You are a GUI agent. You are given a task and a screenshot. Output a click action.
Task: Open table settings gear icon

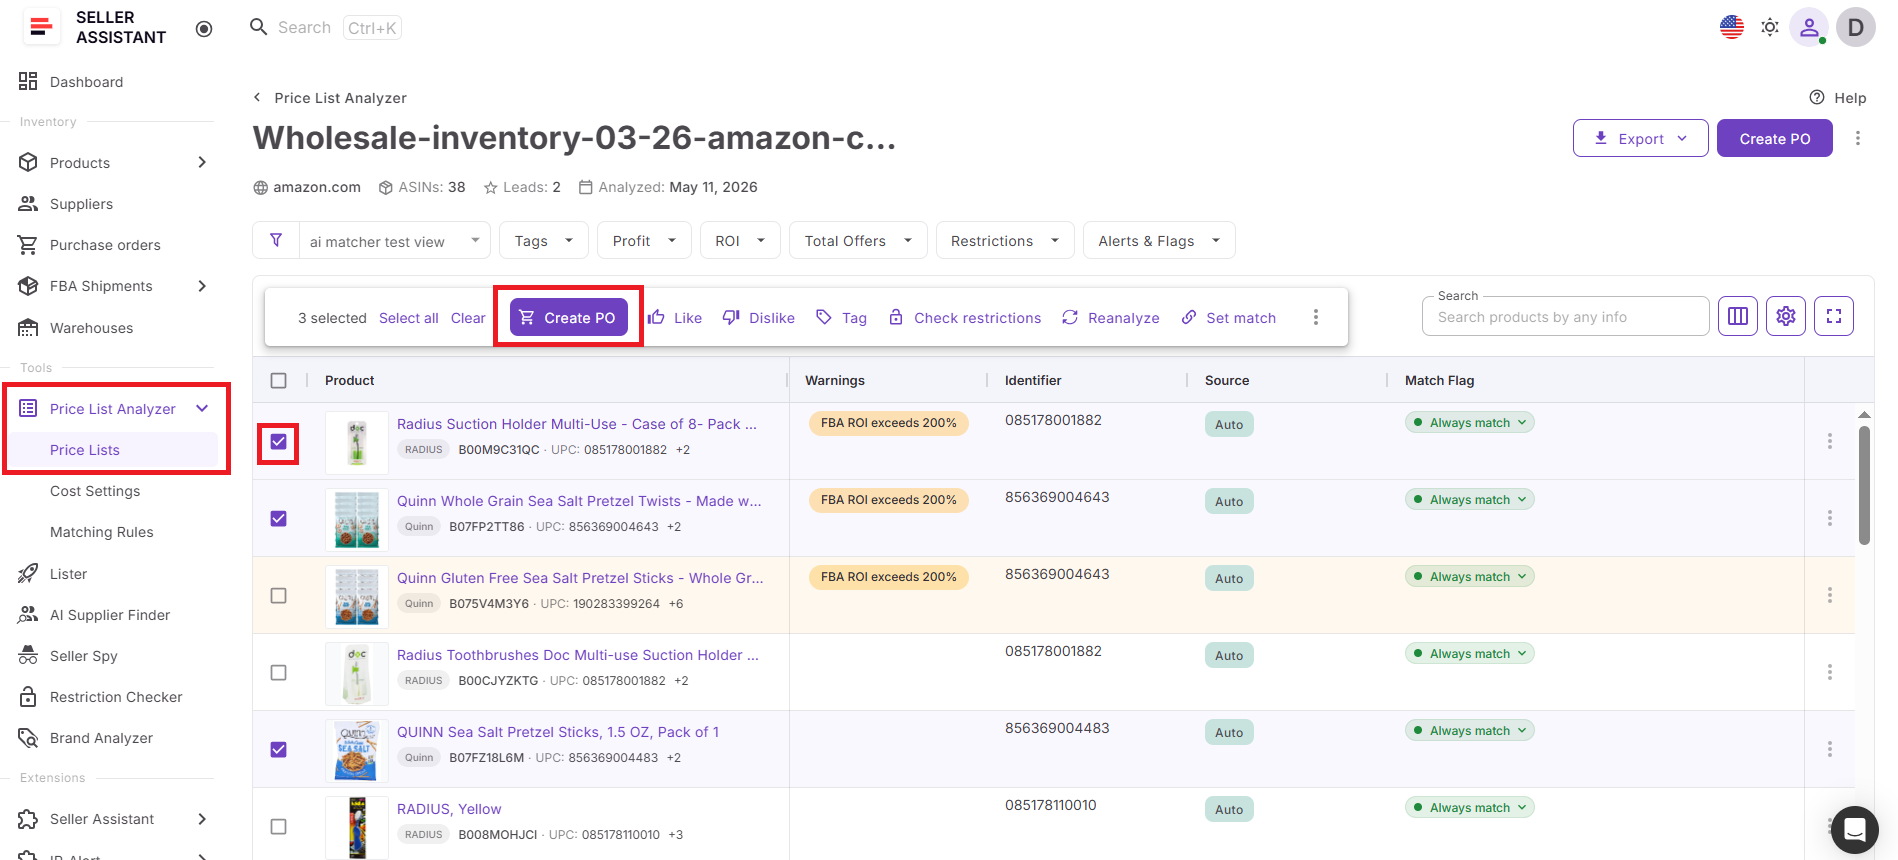(1786, 316)
